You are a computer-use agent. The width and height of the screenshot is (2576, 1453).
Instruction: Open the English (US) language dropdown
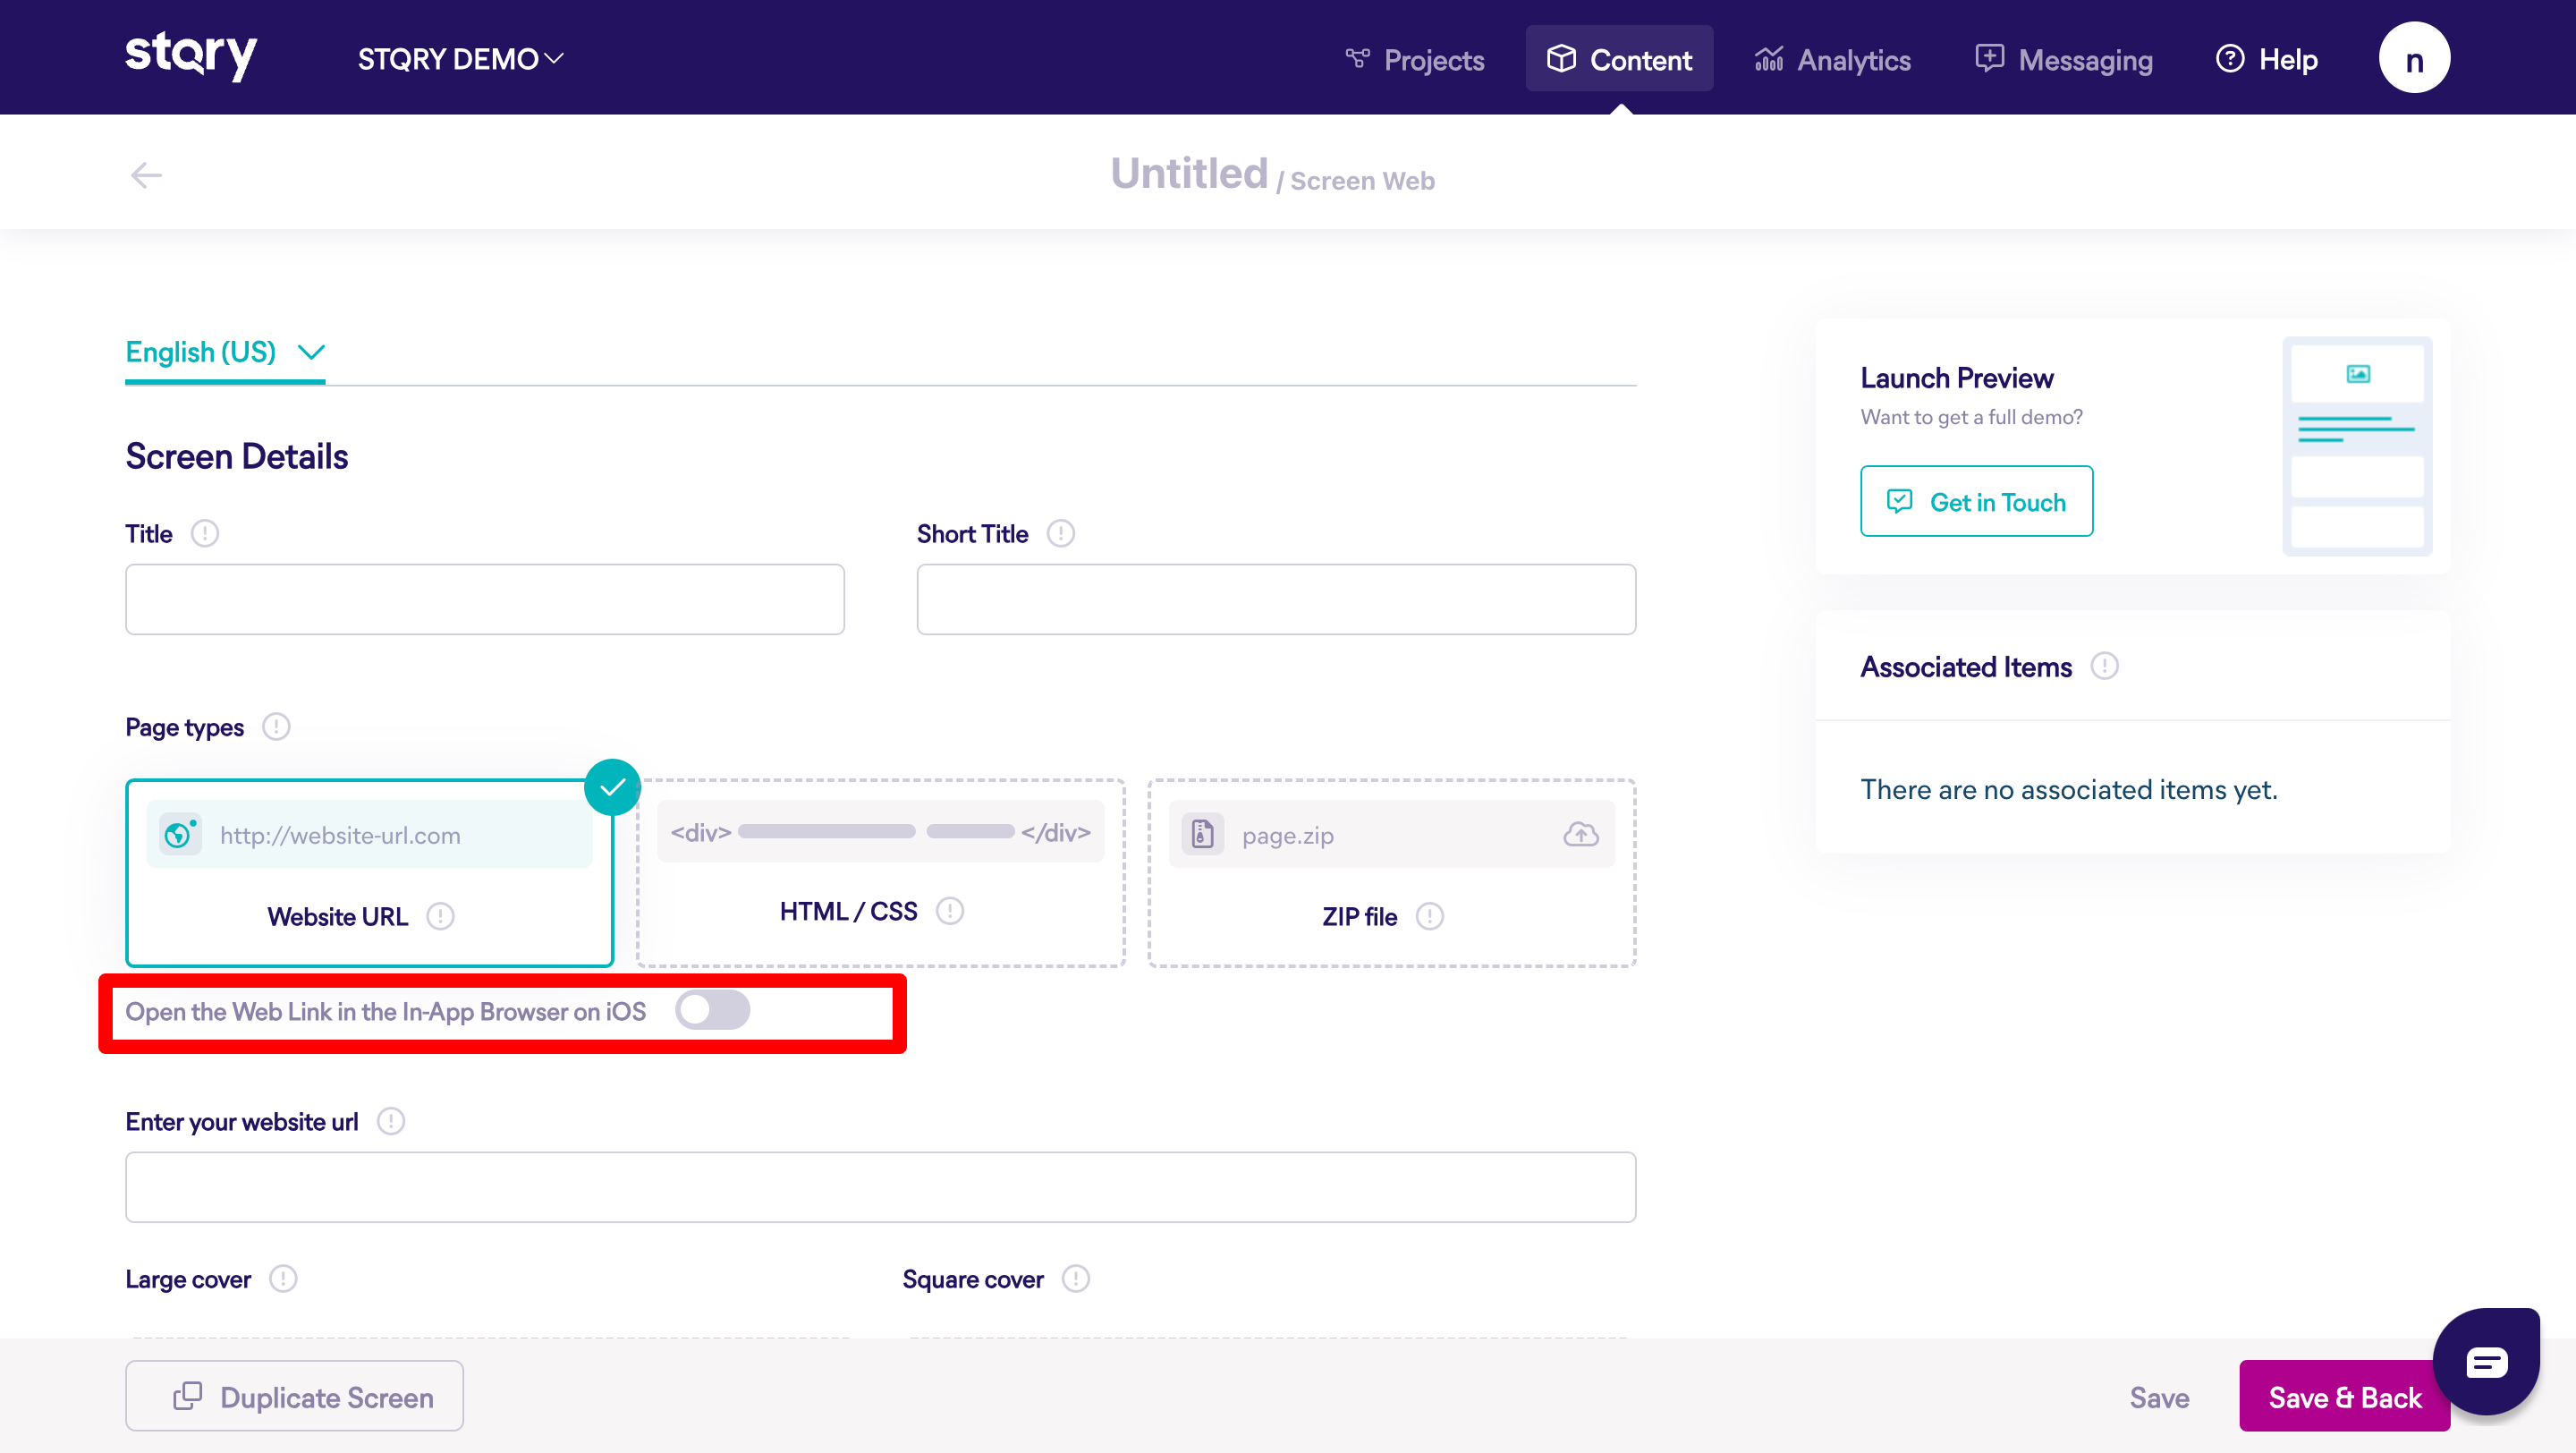[x=225, y=352]
